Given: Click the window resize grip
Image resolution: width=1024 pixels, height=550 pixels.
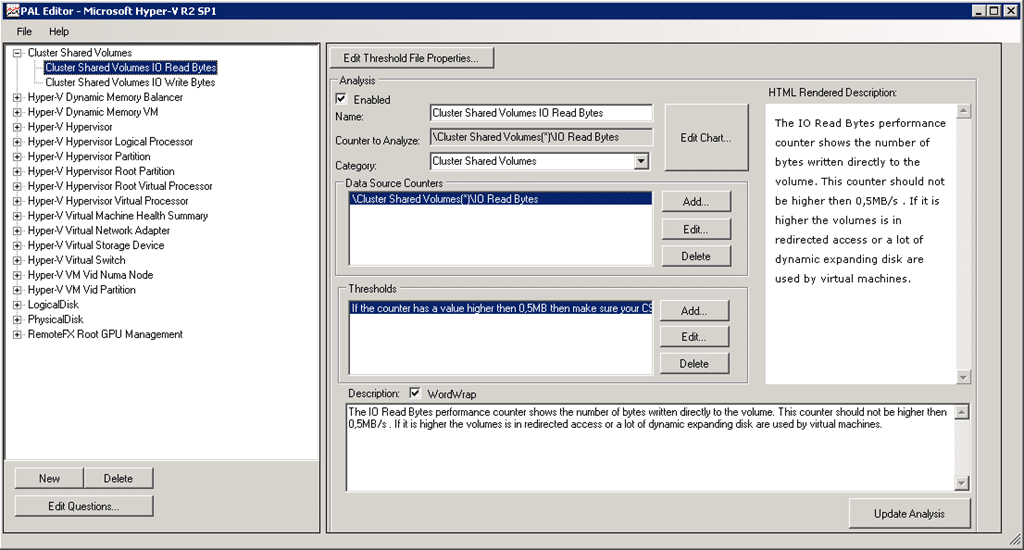Looking at the screenshot, I should (x=1015, y=540).
